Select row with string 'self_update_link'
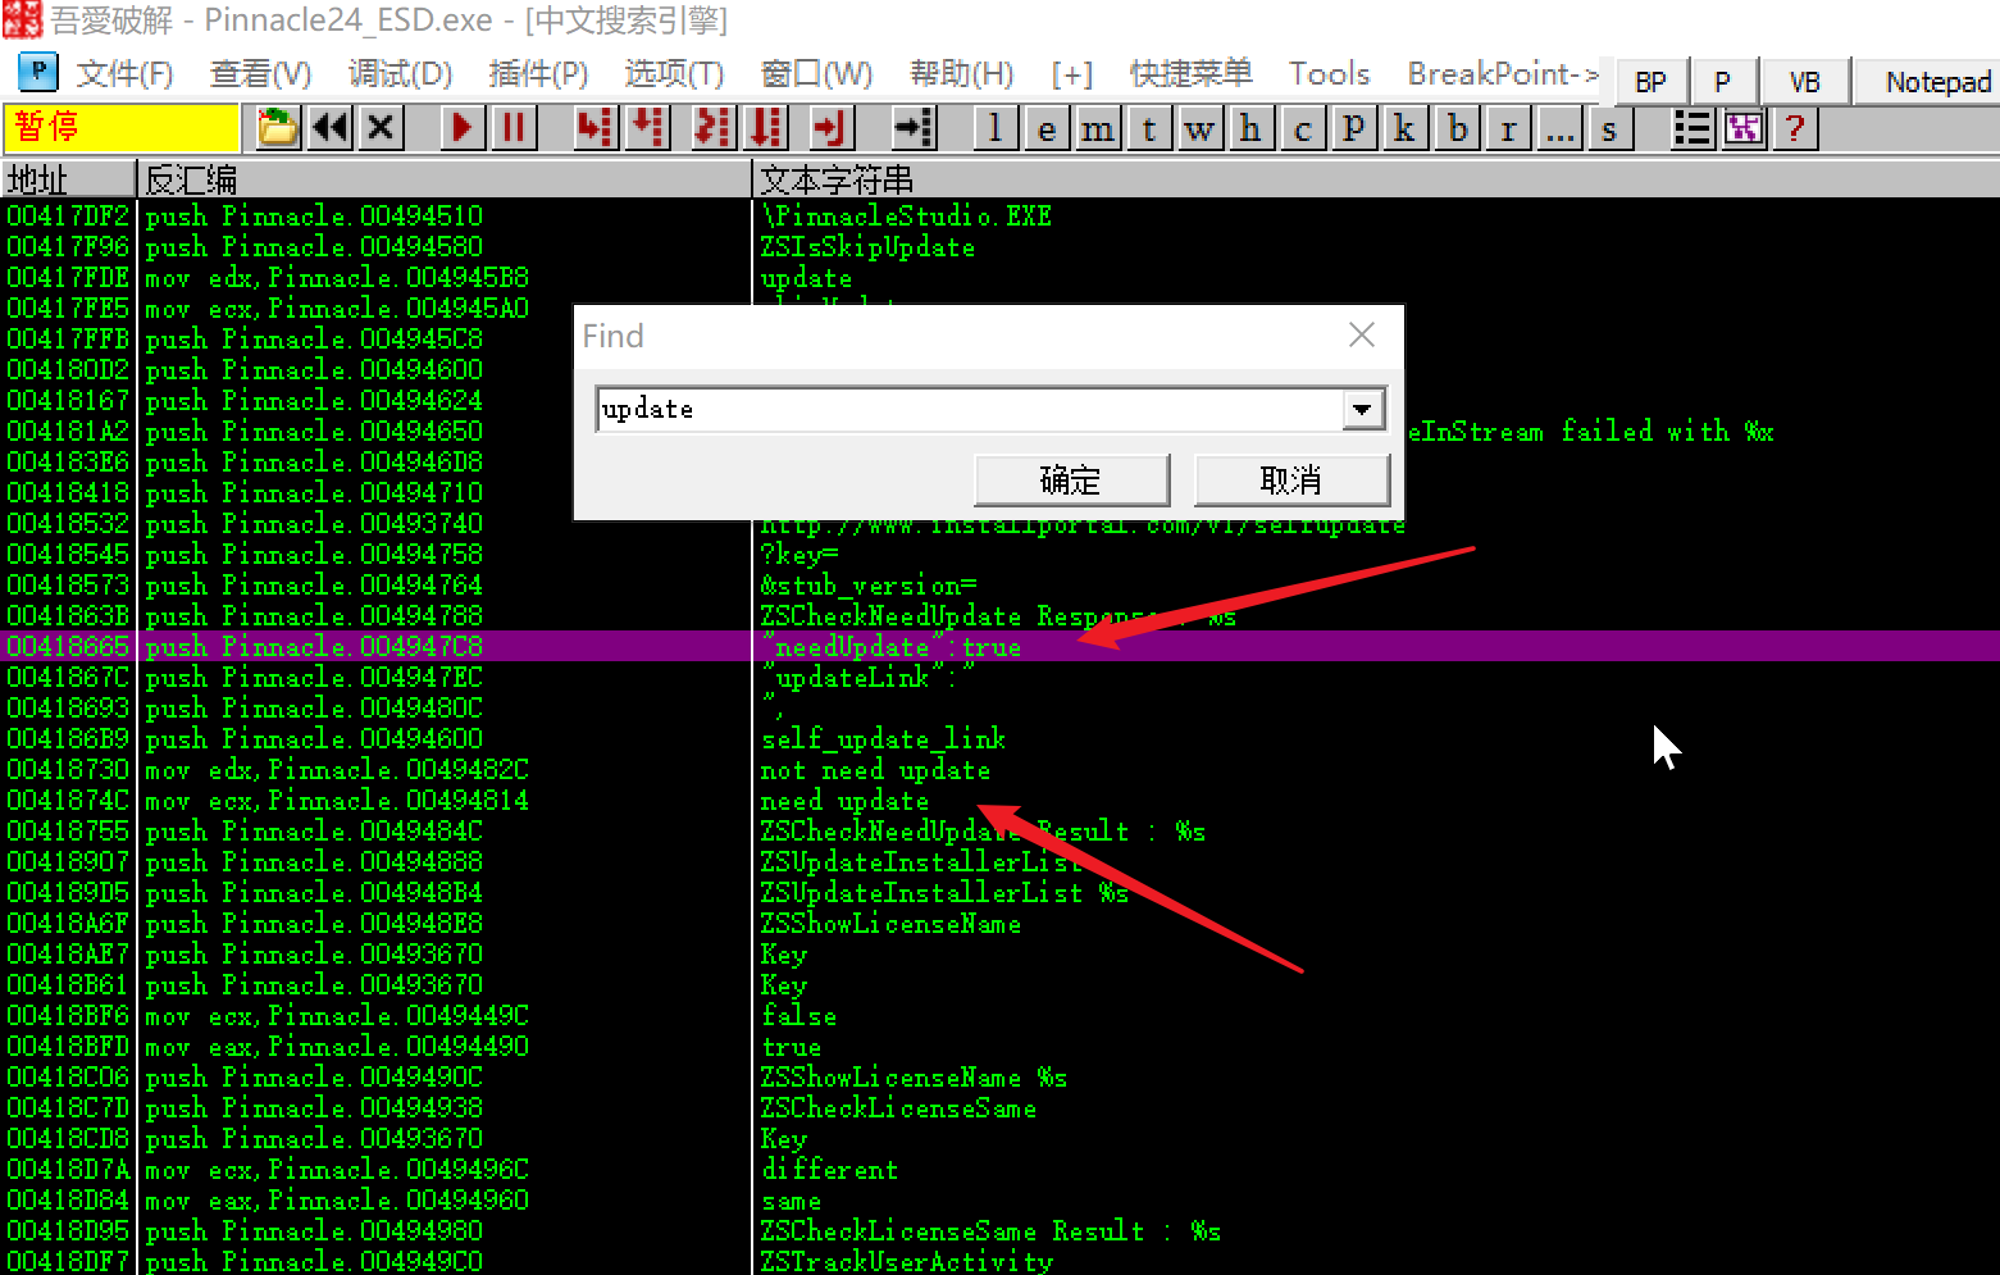 pyautogui.click(x=1000, y=739)
